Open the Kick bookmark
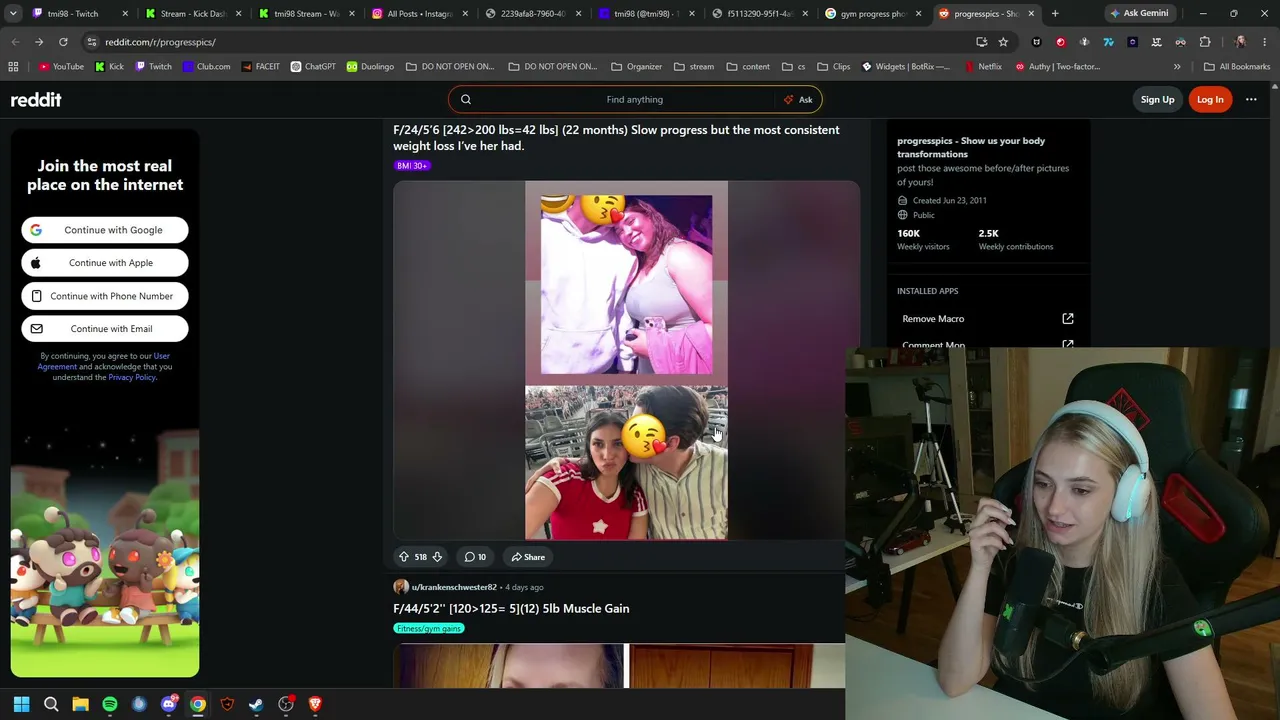The width and height of the screenshot is (1280, 720). tap(109, 67)
